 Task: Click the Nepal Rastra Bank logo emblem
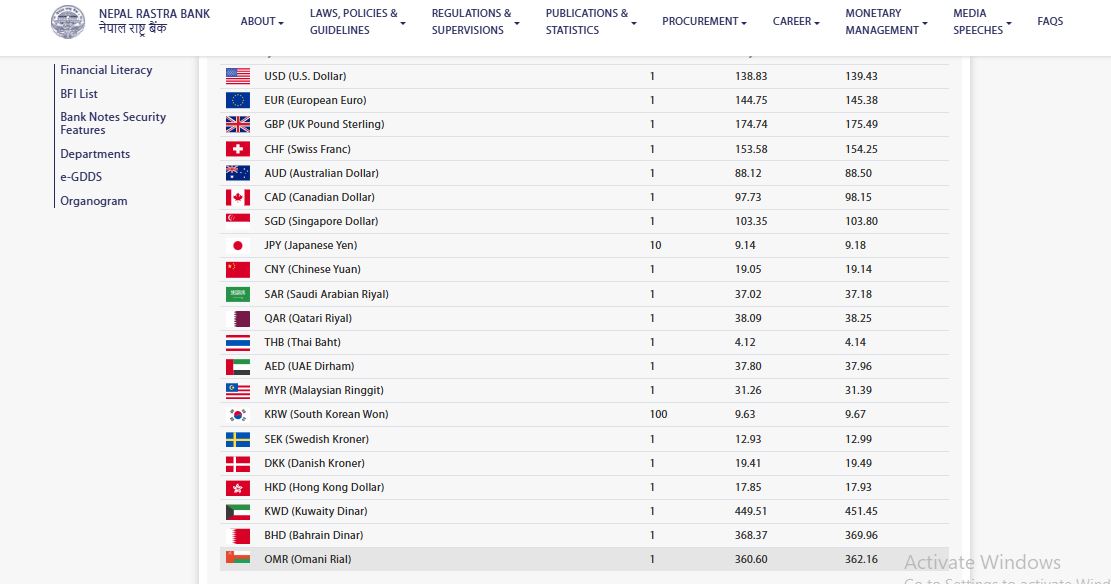click(68, 22)
